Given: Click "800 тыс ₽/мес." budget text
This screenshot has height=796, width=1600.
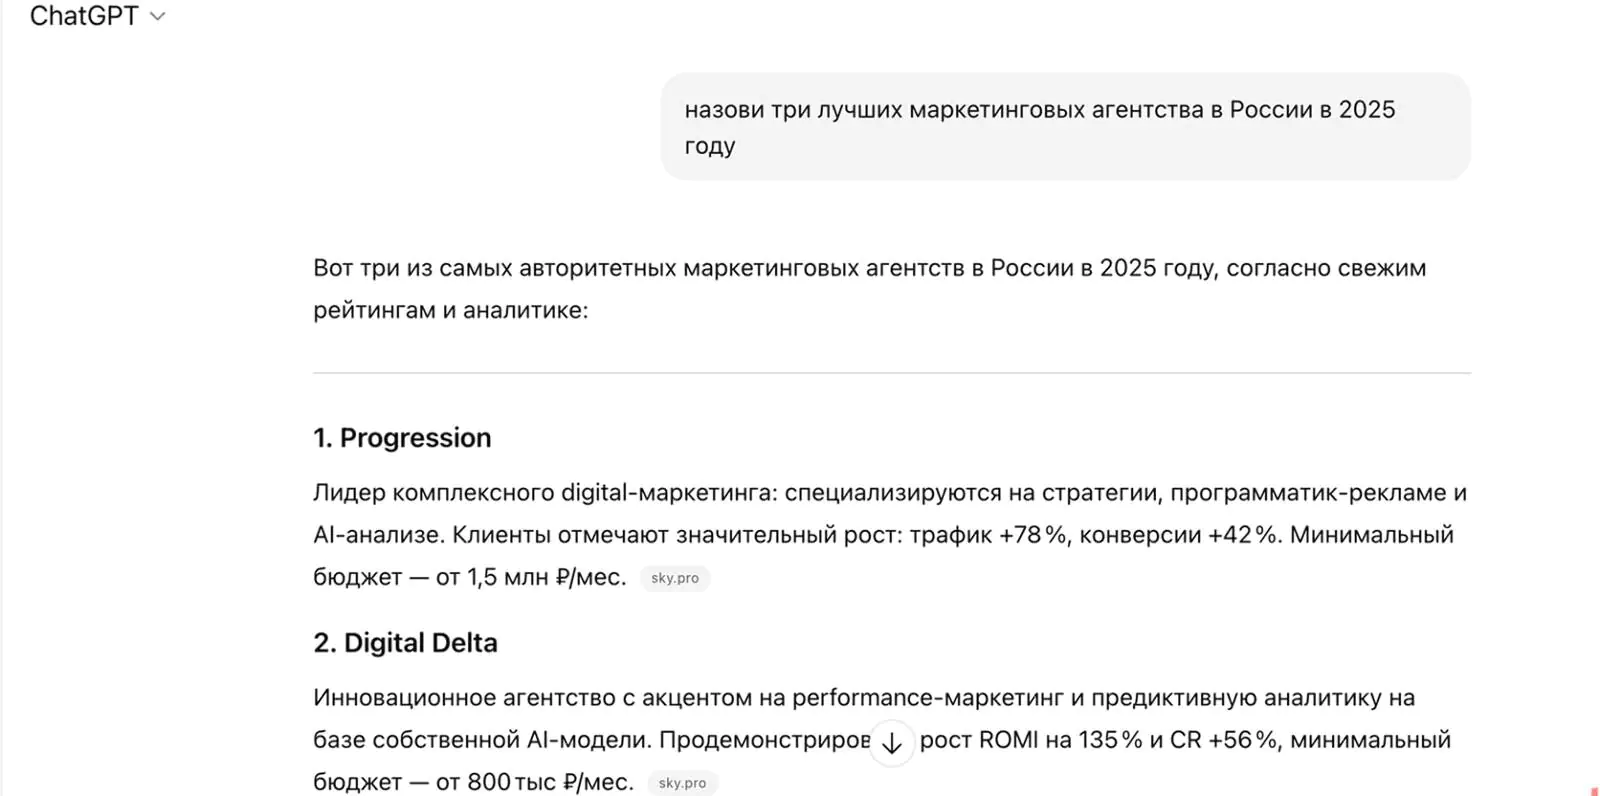Looking at the screenshot, I should (x=550, y=782).
